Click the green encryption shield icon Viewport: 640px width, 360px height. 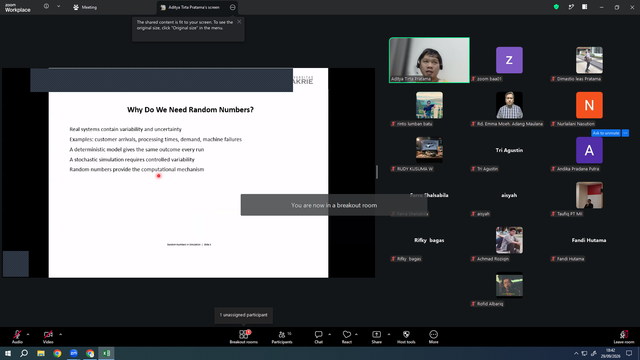pos(556,7)
